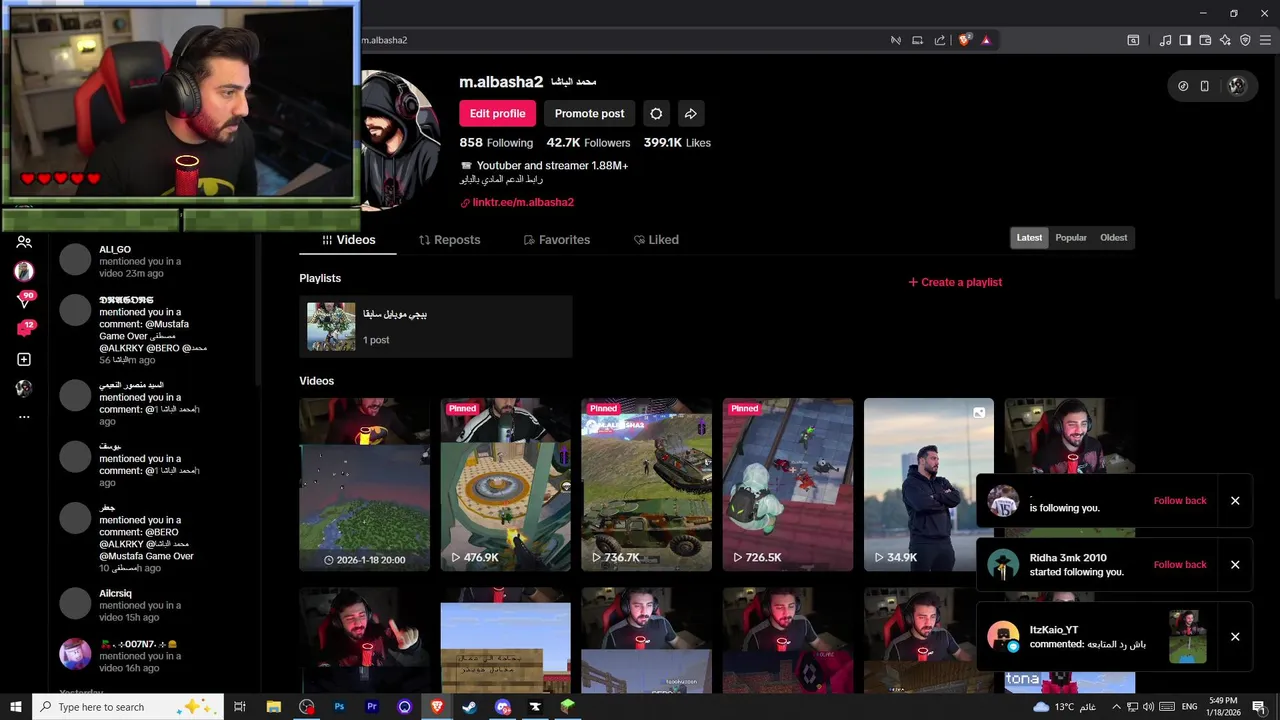Open Photoshop from the taskbar

[339, 707]
